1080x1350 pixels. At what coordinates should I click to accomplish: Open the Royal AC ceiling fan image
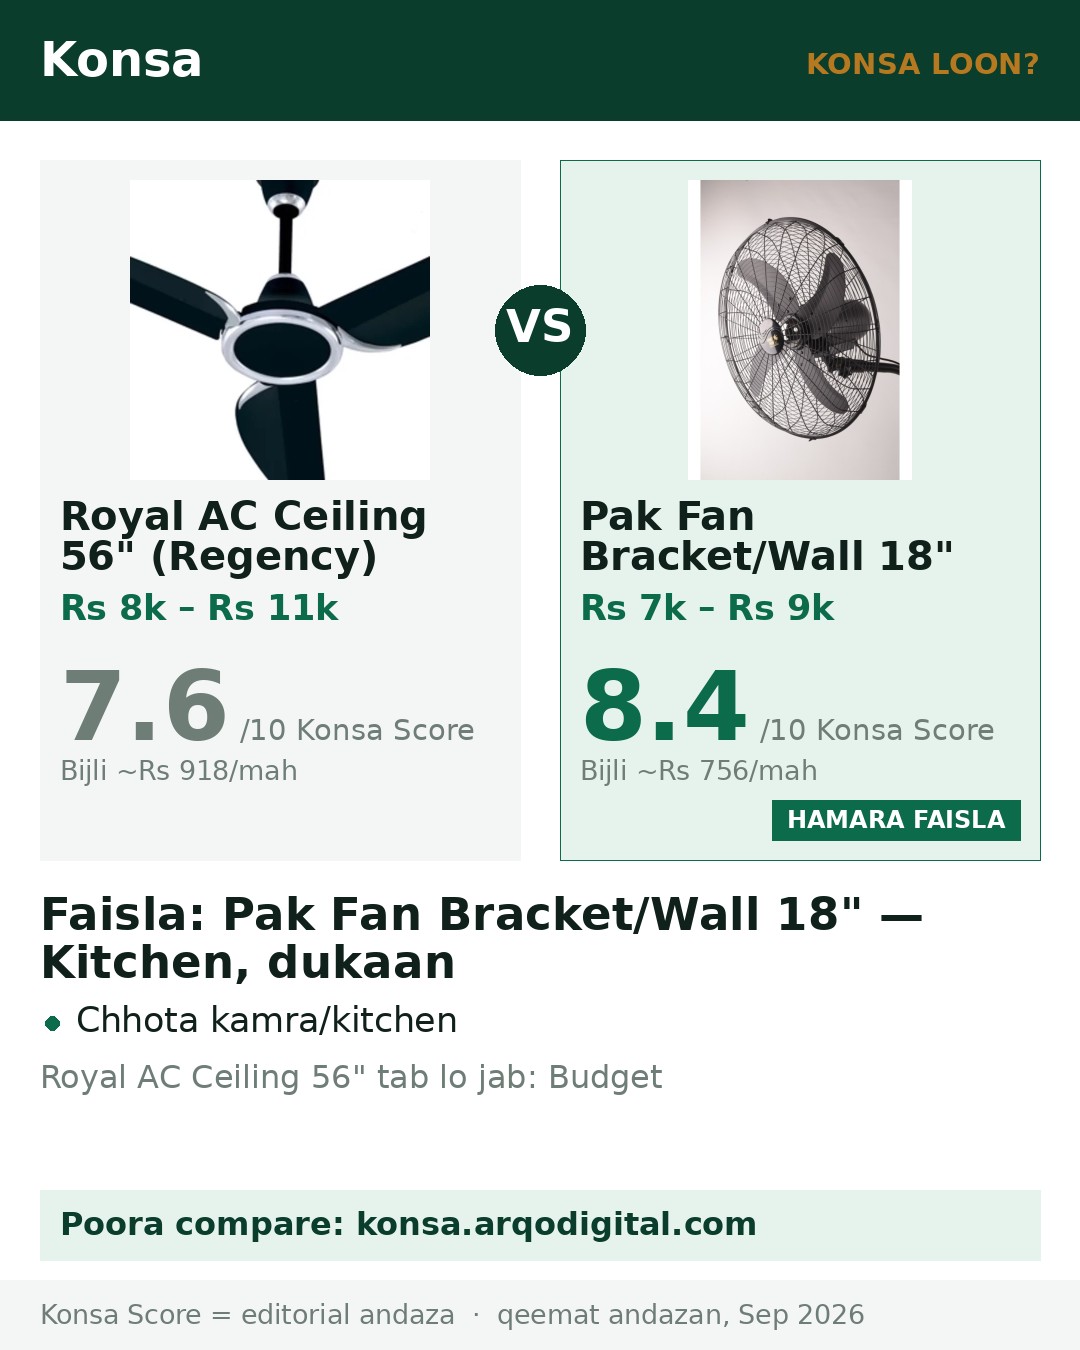[280, 330]
